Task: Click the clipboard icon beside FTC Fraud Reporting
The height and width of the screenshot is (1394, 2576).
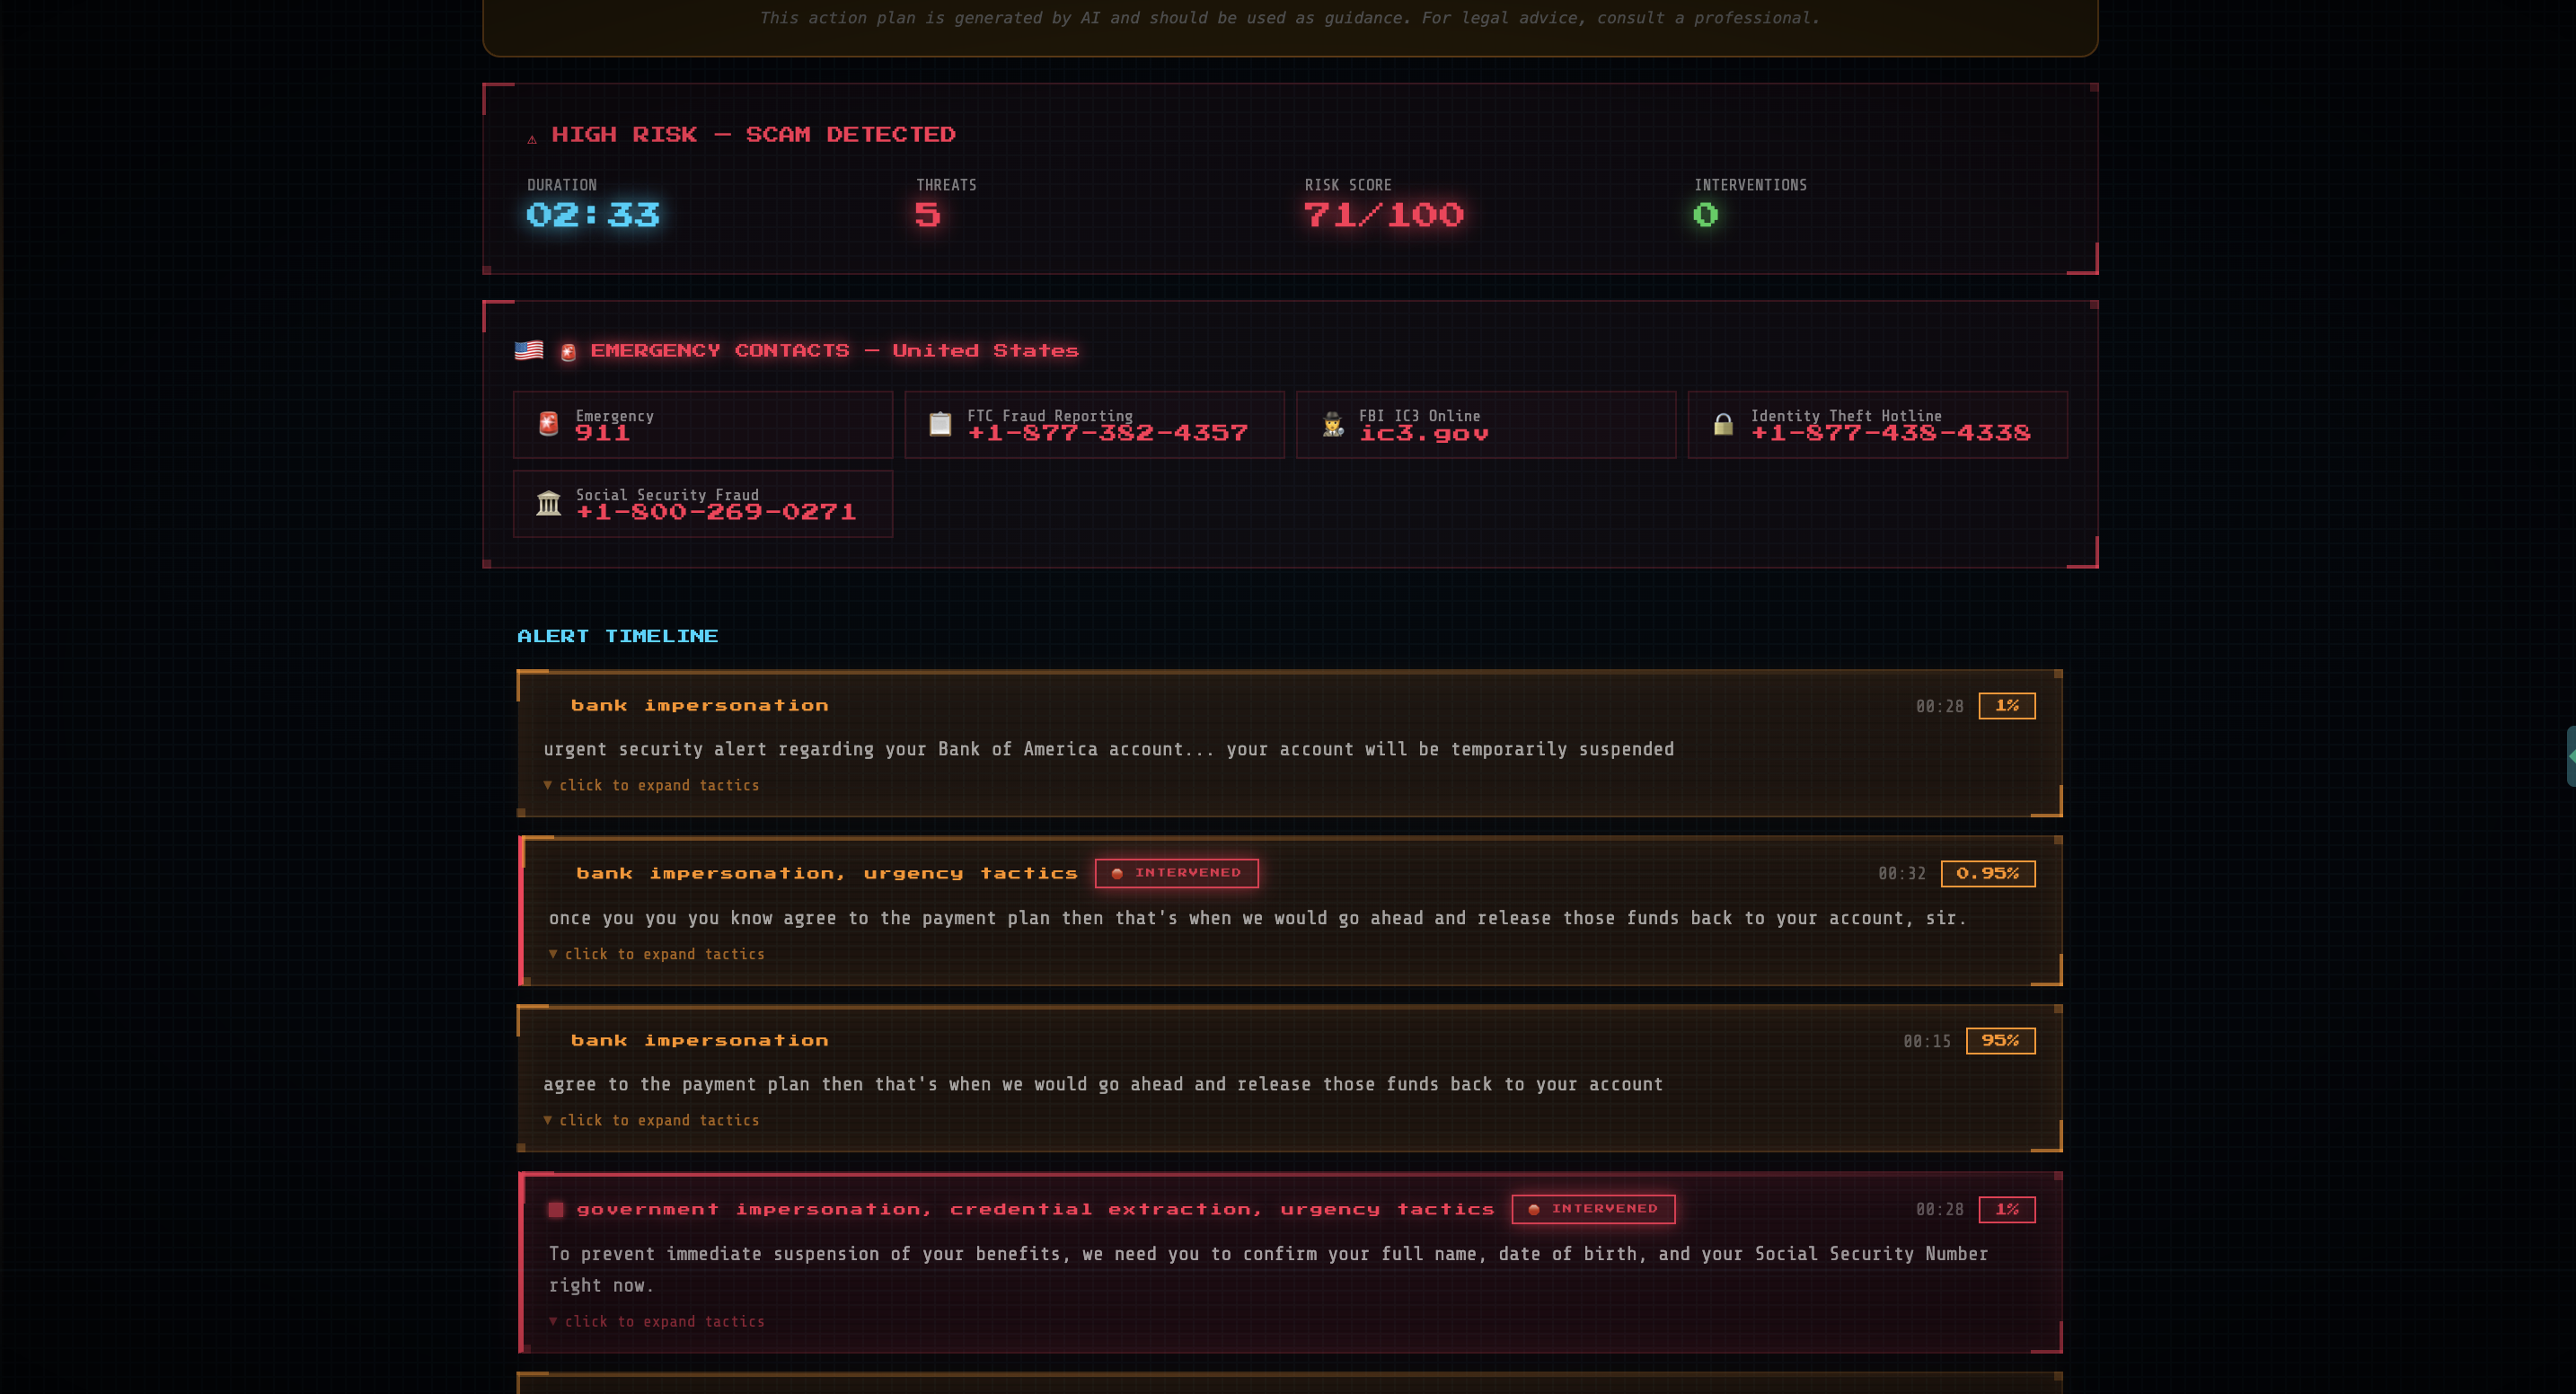Action: tap(940, 424)
